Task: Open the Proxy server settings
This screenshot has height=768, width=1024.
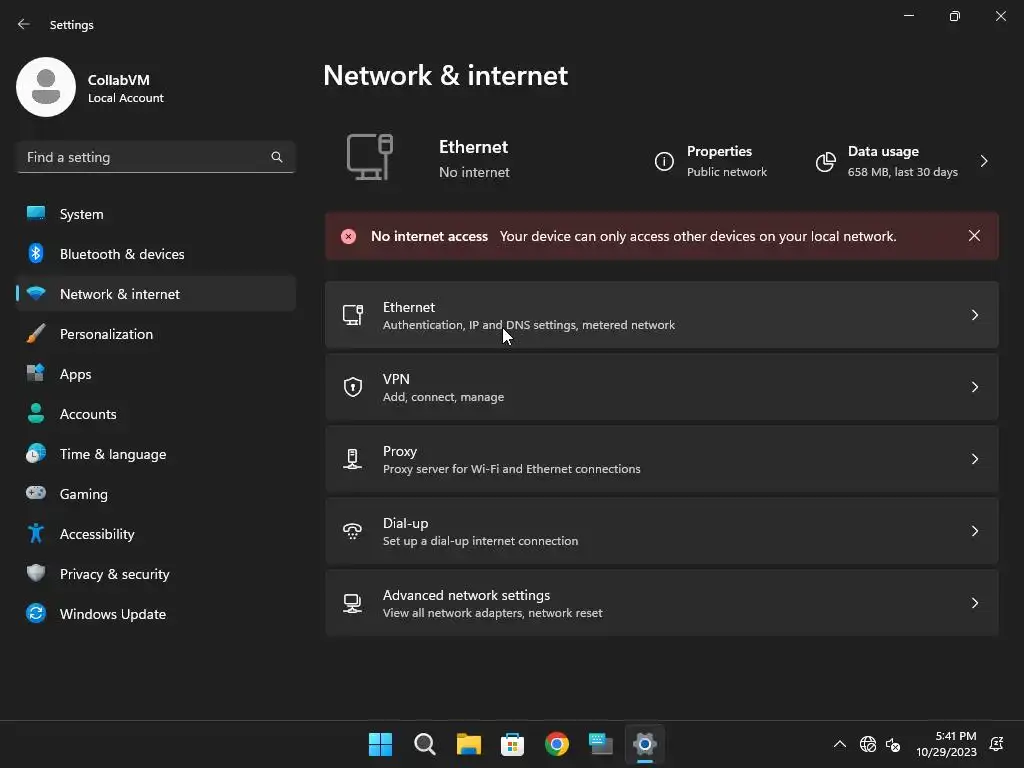Action: click(660, 459)
